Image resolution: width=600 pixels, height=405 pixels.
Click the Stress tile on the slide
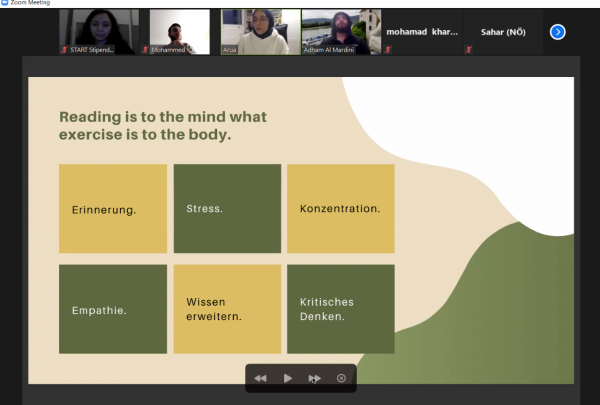coord(227,208)
